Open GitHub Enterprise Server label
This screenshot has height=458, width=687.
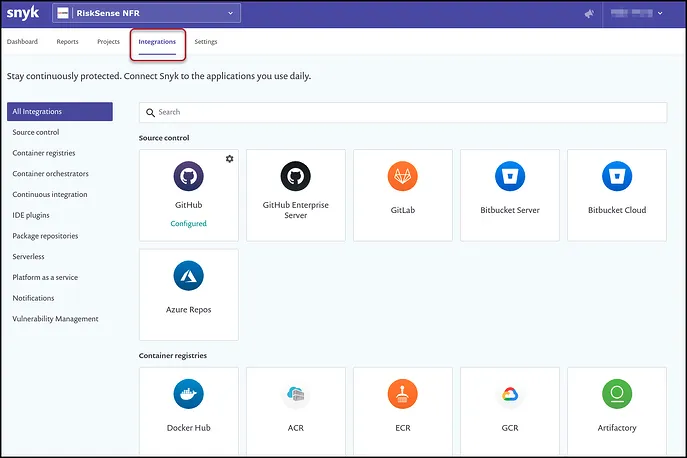(x=296, y=210)
